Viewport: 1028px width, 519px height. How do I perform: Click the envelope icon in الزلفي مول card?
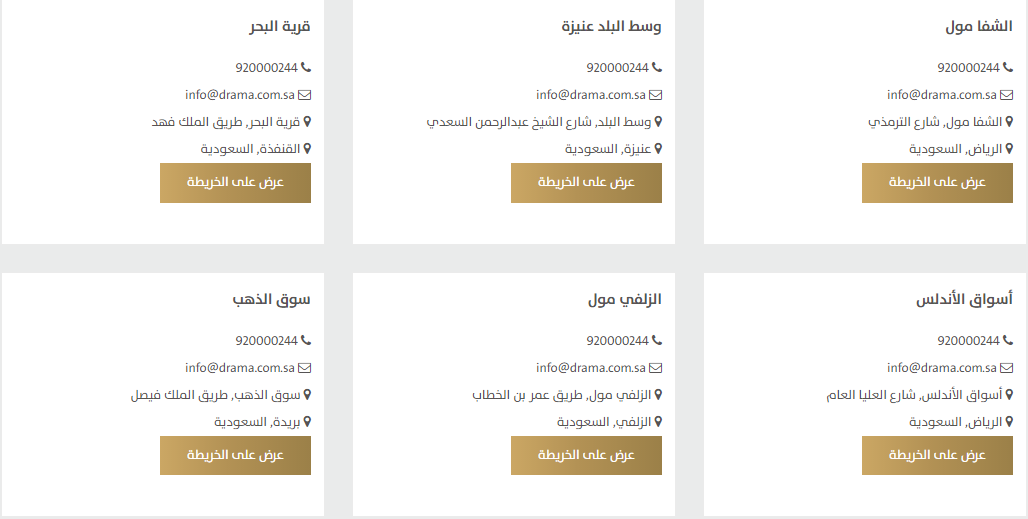coord(656,368)
